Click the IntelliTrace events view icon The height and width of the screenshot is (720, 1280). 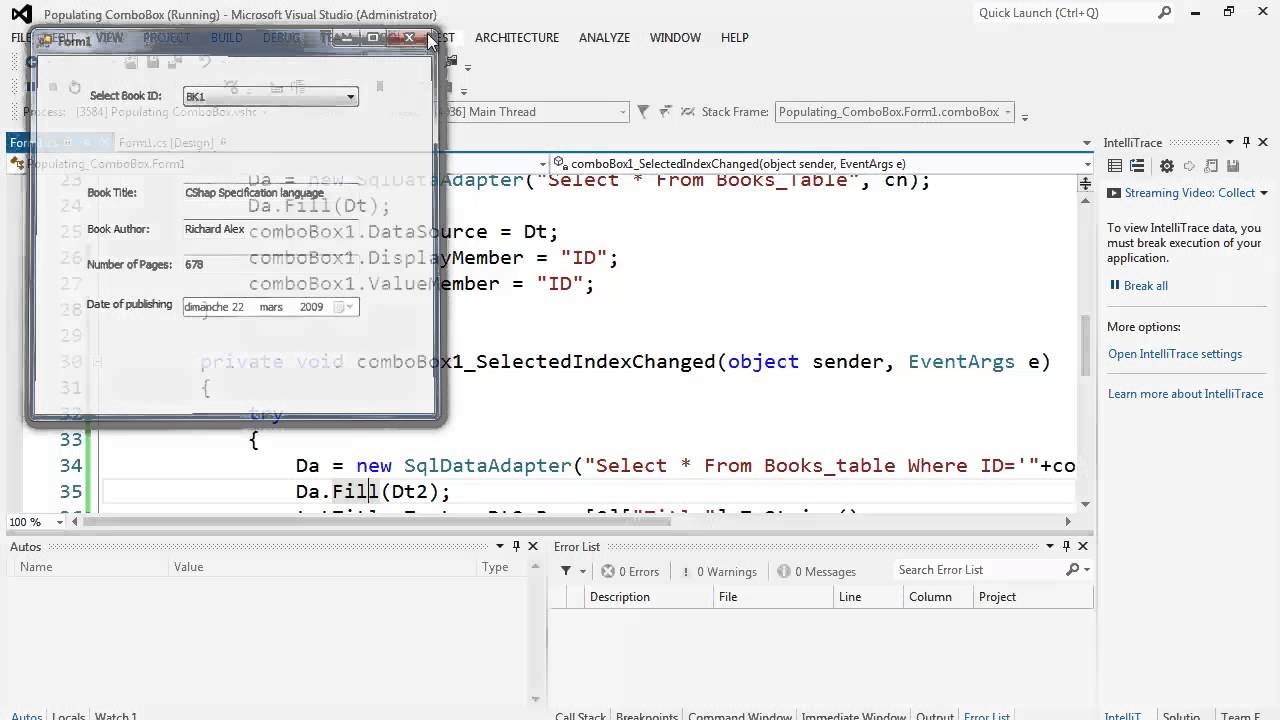point(1116,167)
